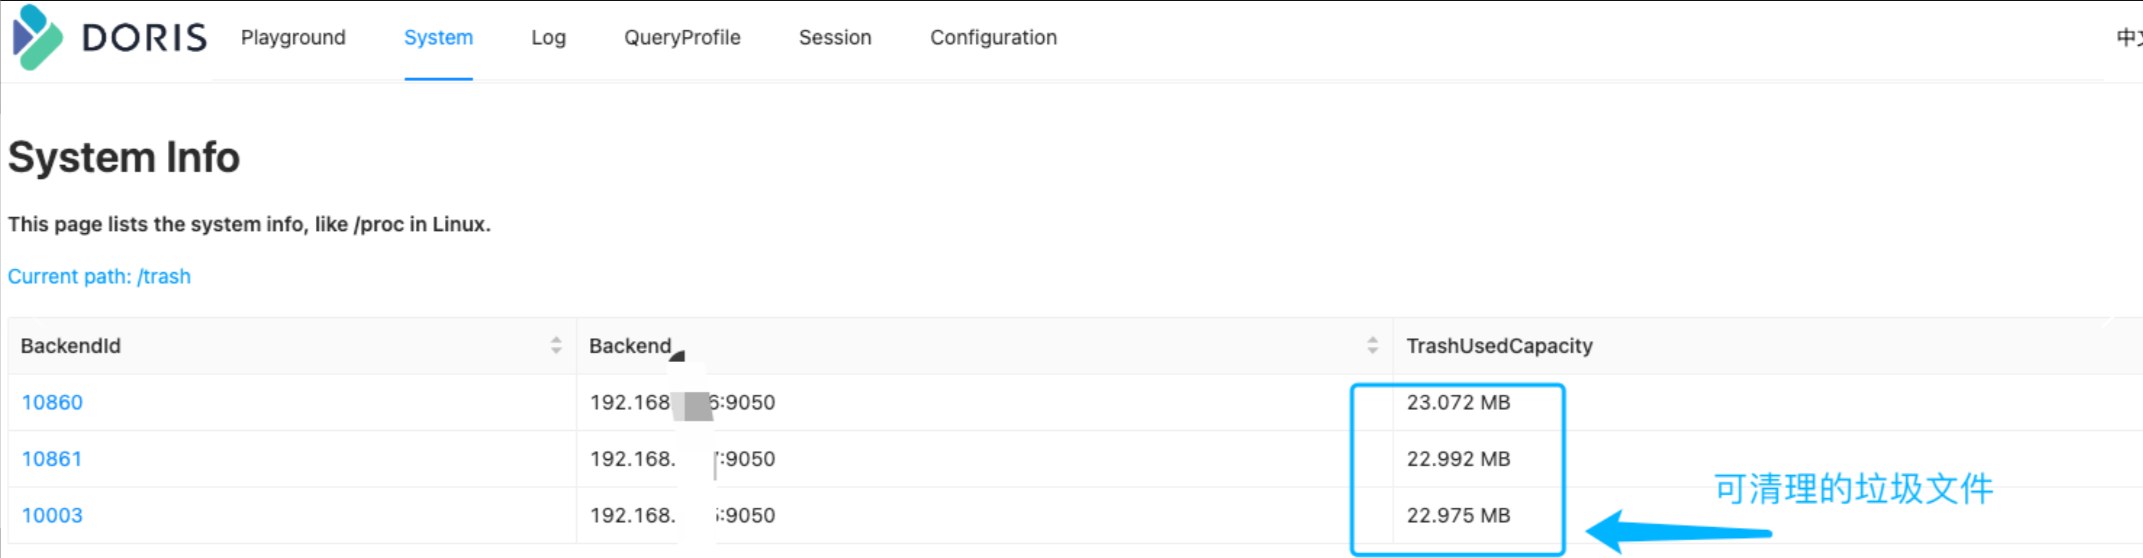Open backend ID 10860 link
Image resolution: width=2143 pixels, height=558 pixels.
pos(52,403)
